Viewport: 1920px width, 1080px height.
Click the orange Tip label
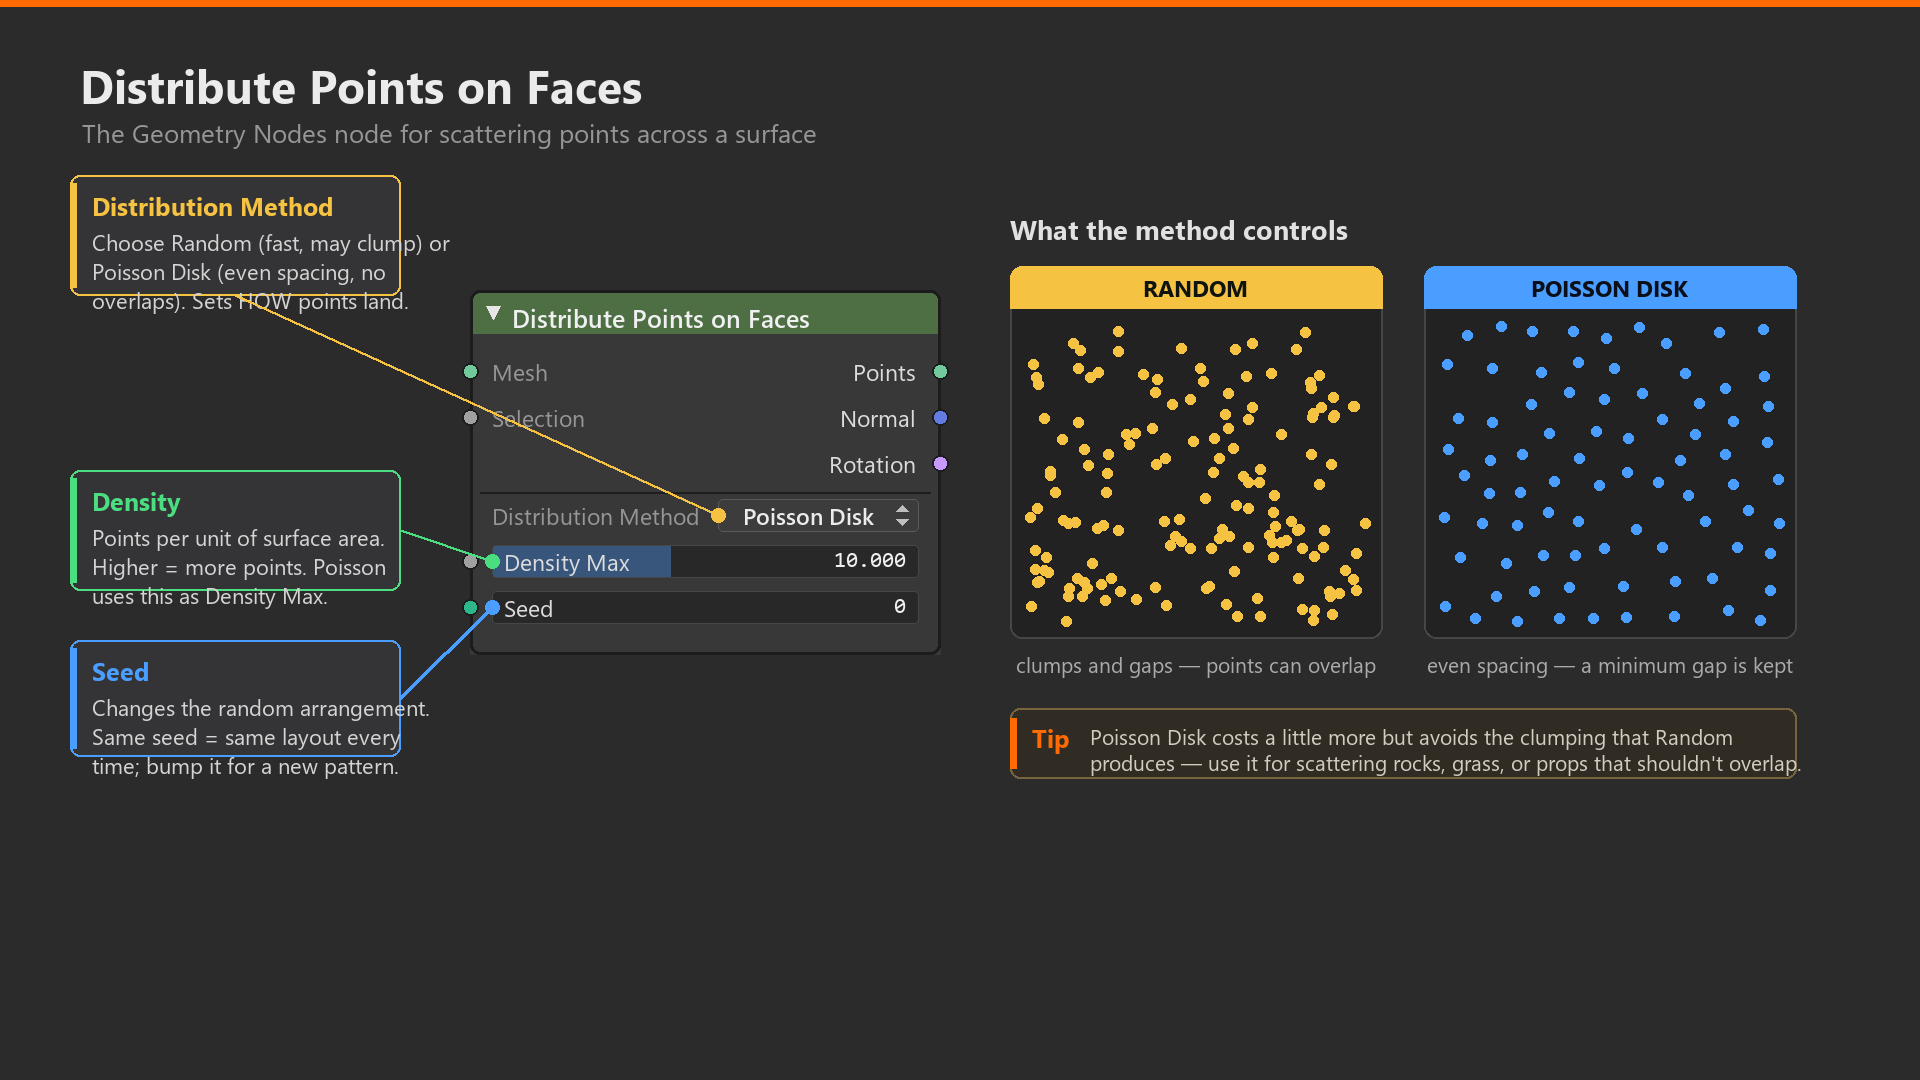tap(1050, 739)
